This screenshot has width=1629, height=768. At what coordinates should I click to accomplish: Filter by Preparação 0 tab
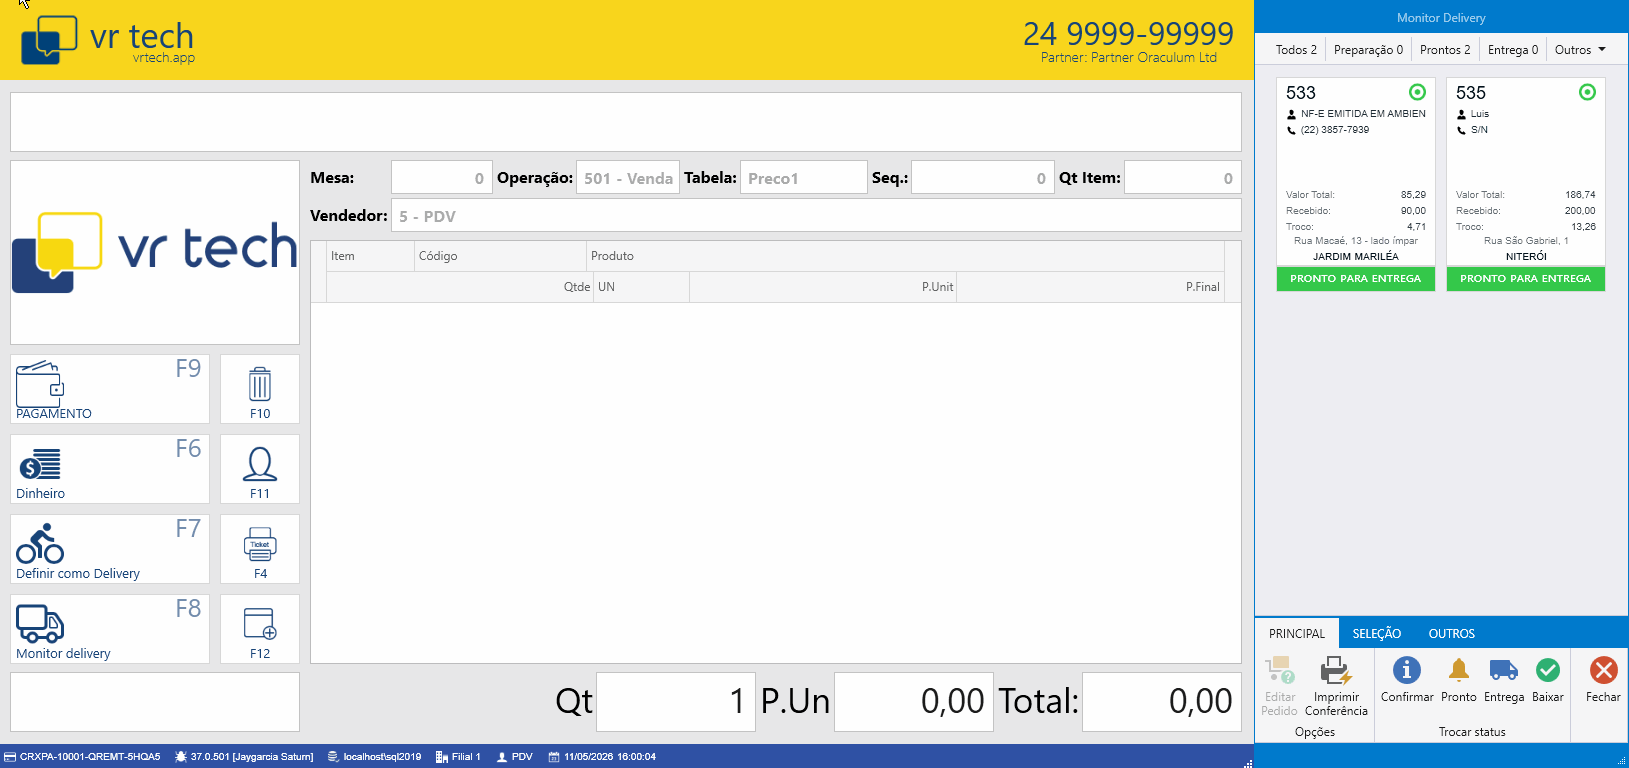coord(1368,50)
